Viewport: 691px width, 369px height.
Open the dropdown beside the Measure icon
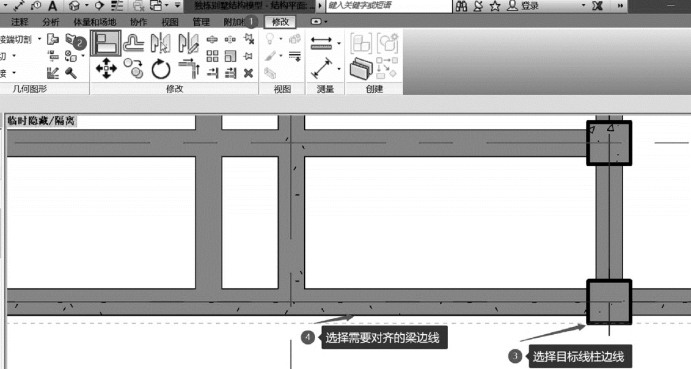pos(339,43)
